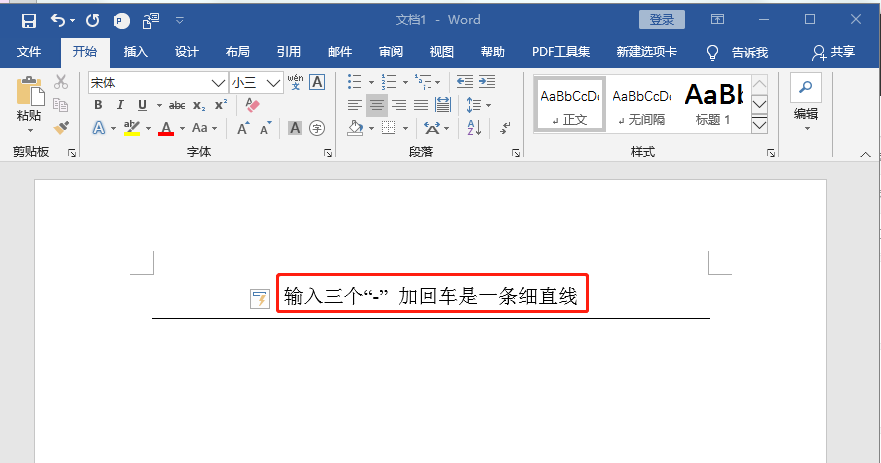Click the 登录 sign-in button
The height and width of the screenshot is (463, 881).
(662, 20)
